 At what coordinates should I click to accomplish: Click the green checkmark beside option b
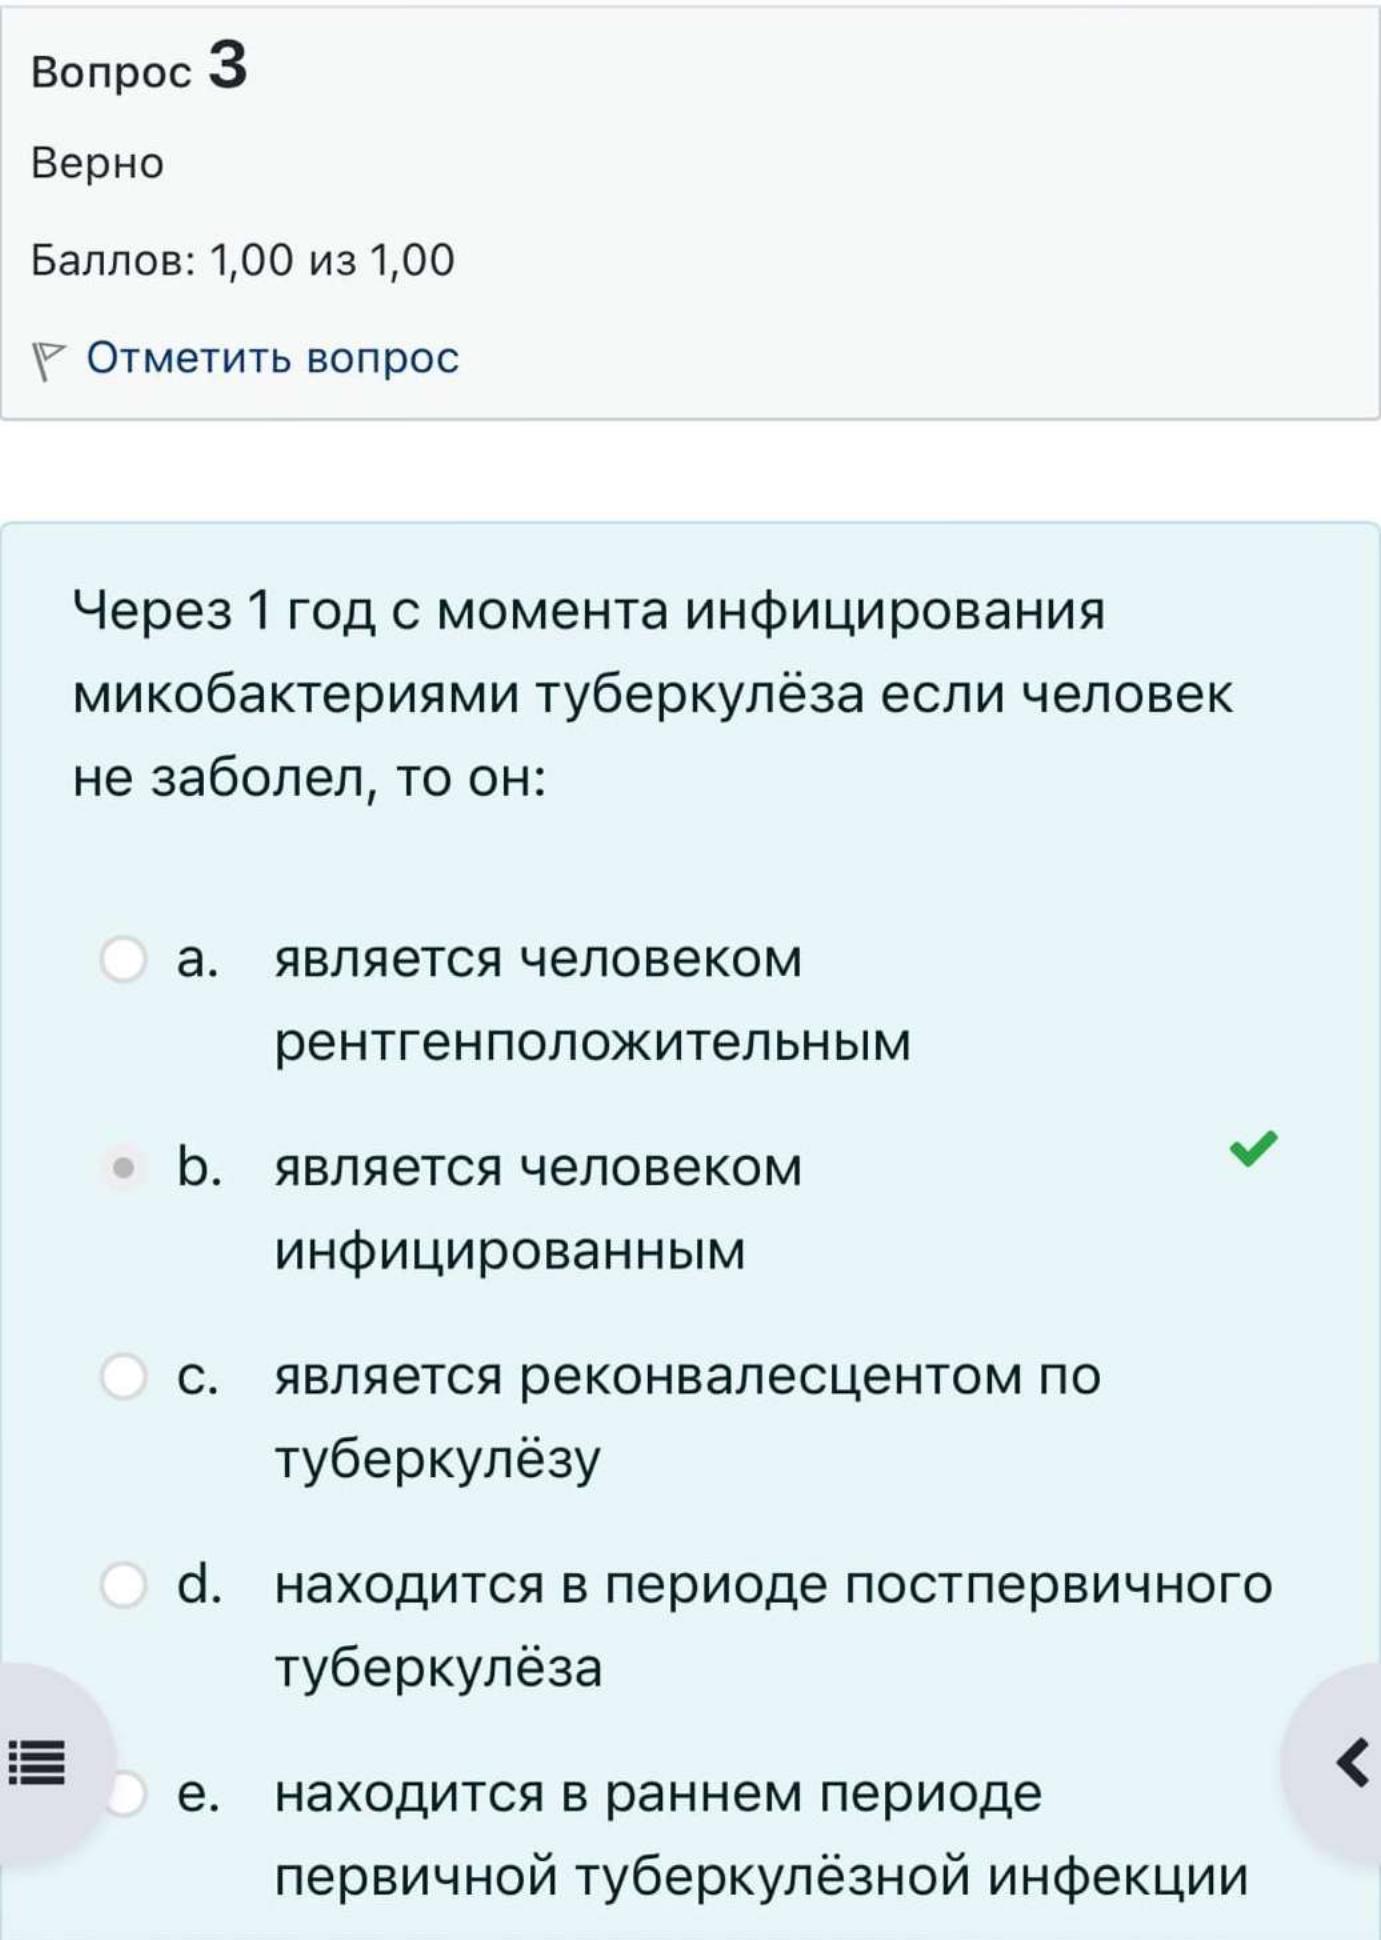pos(1253,1148)
